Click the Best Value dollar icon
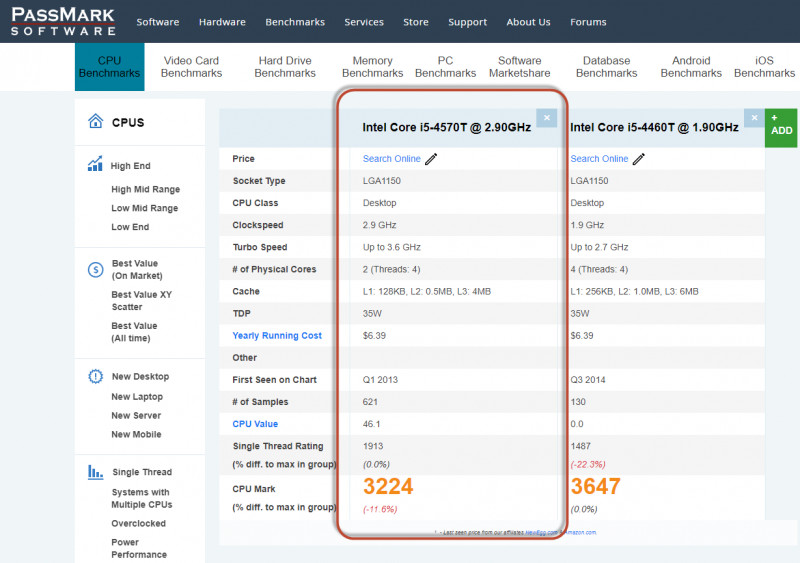Image resolution: width=800 pixels, height=563 pixels. 96,269
